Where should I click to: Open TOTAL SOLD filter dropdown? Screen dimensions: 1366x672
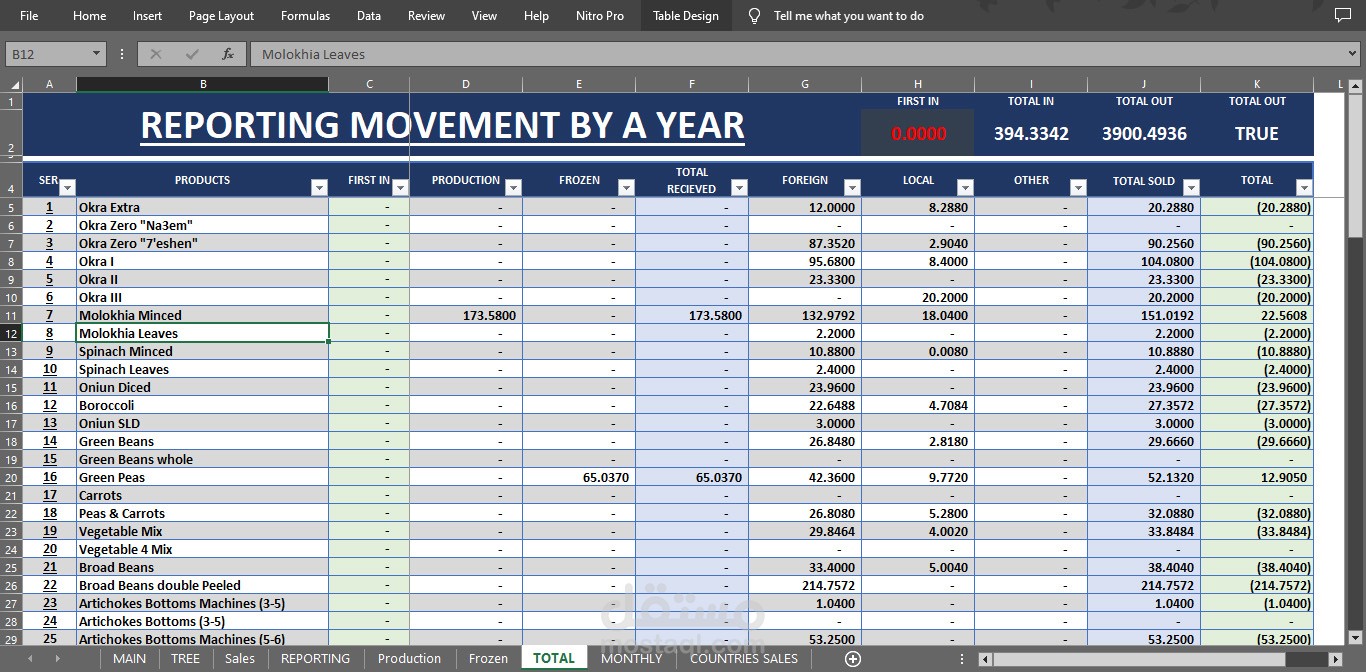(x=1191, y=187)
